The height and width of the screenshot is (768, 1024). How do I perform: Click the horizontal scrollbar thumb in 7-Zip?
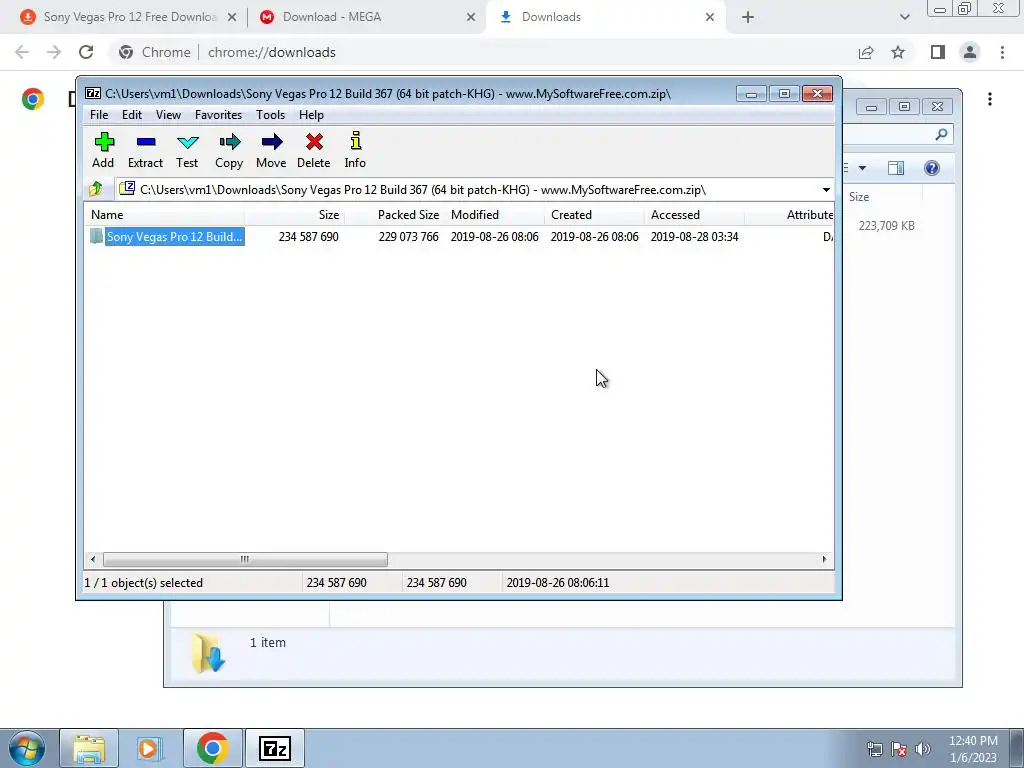245,560
